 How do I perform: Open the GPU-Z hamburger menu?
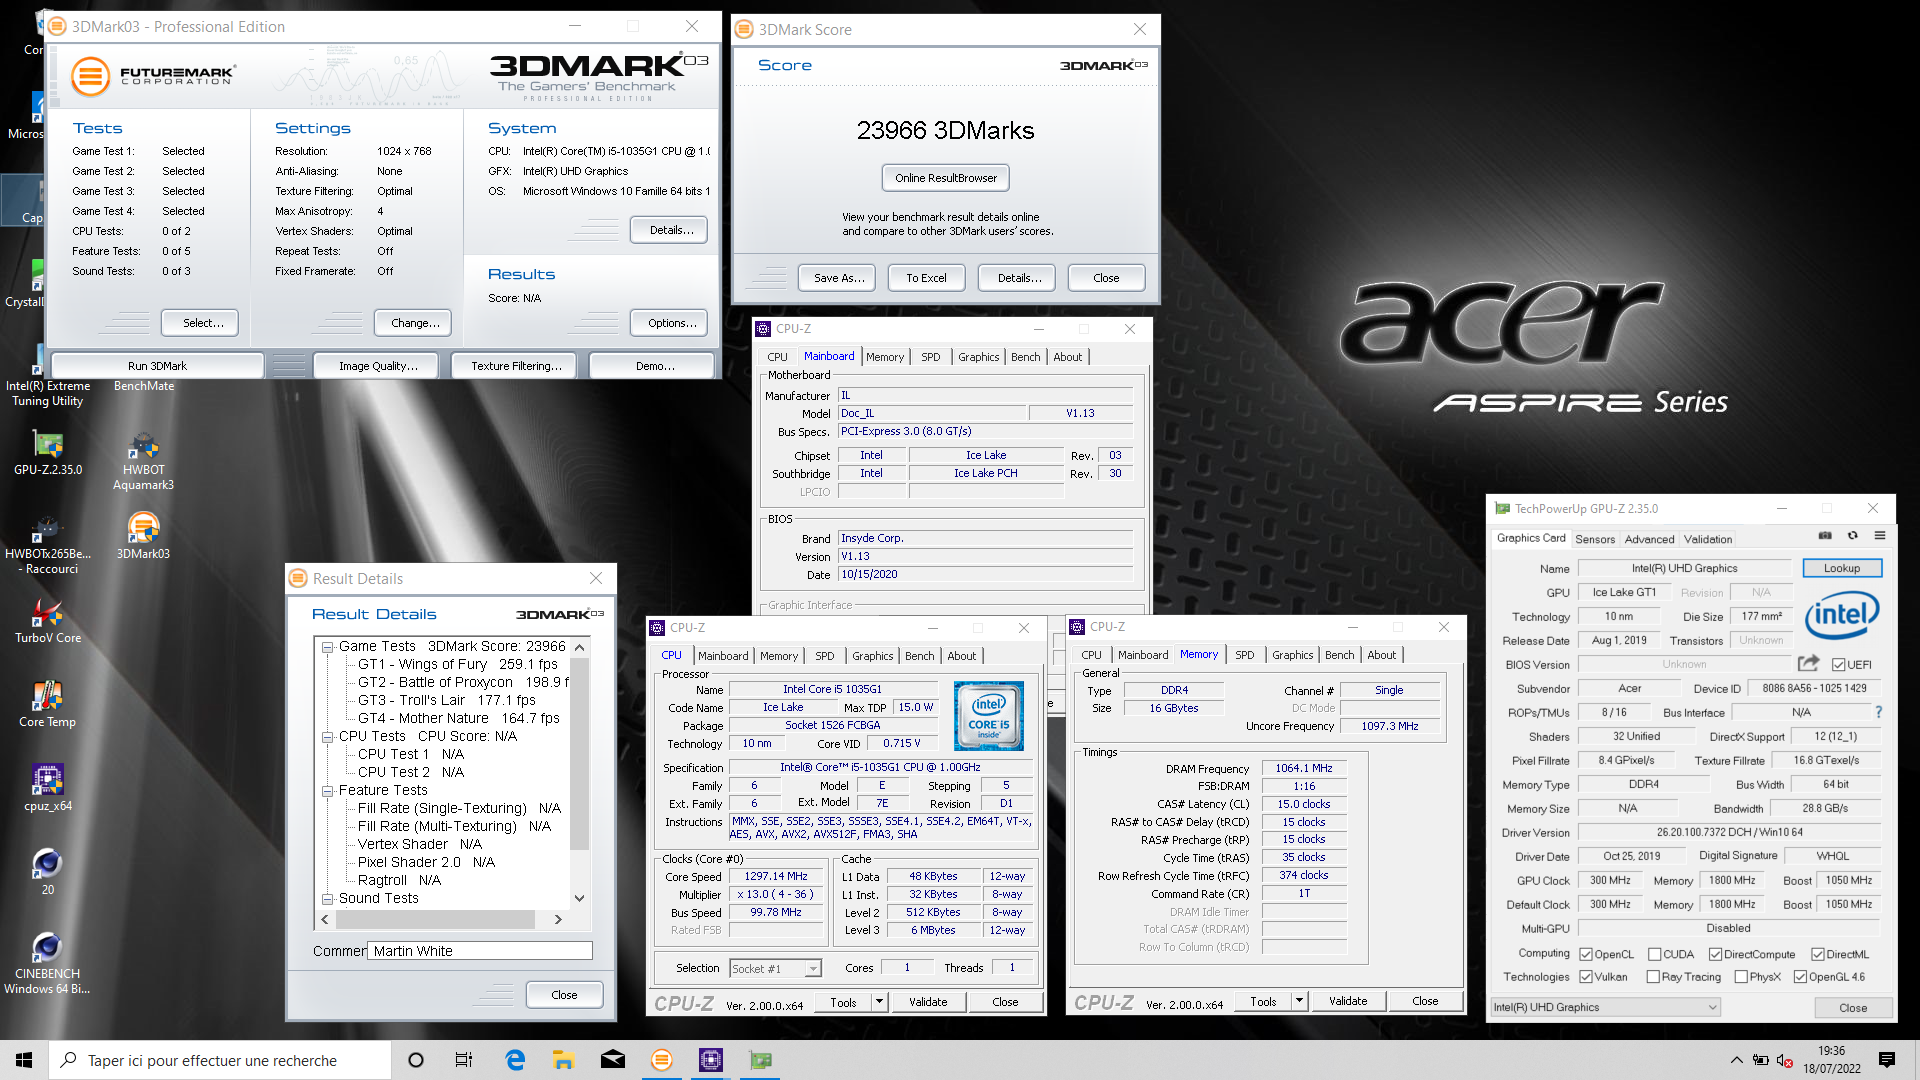click(1880, 536)
